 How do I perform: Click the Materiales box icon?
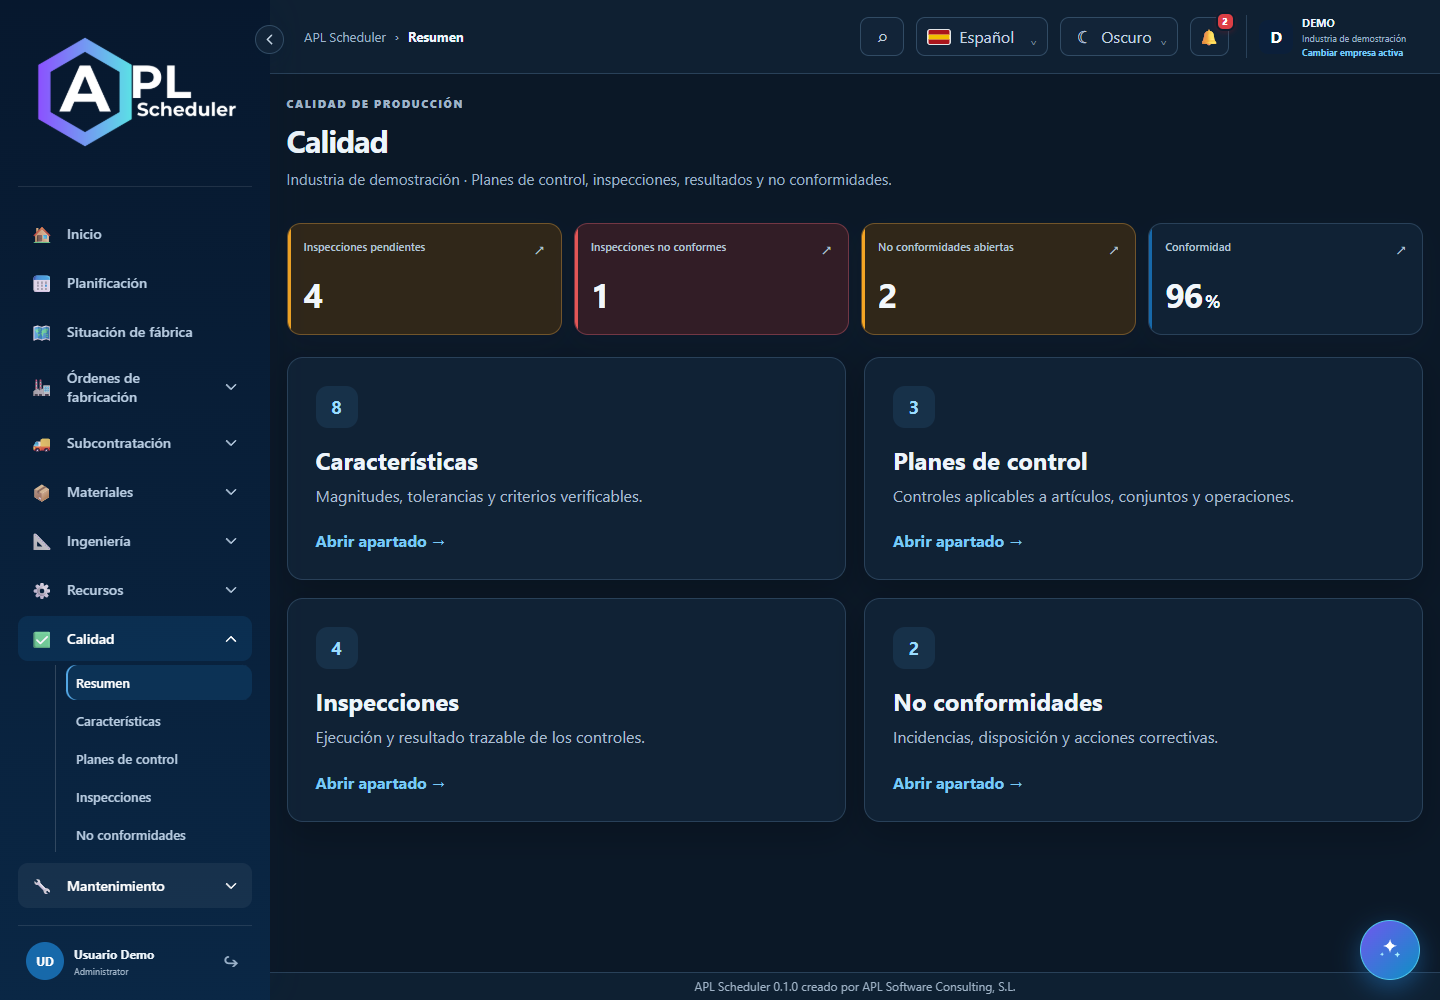tap(42, 493)
